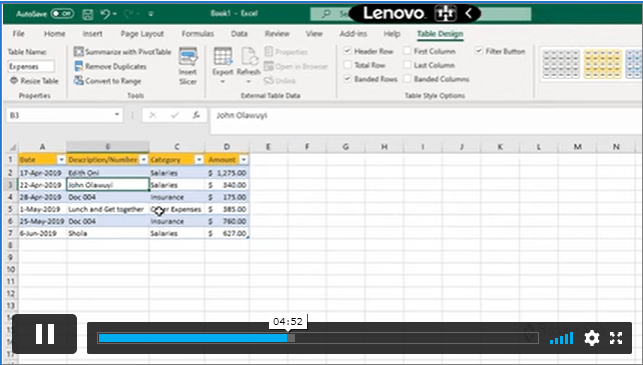Open the Name Box dropdown arrow
This screenshot has width=643, height=365.
[x=117, y=115]
